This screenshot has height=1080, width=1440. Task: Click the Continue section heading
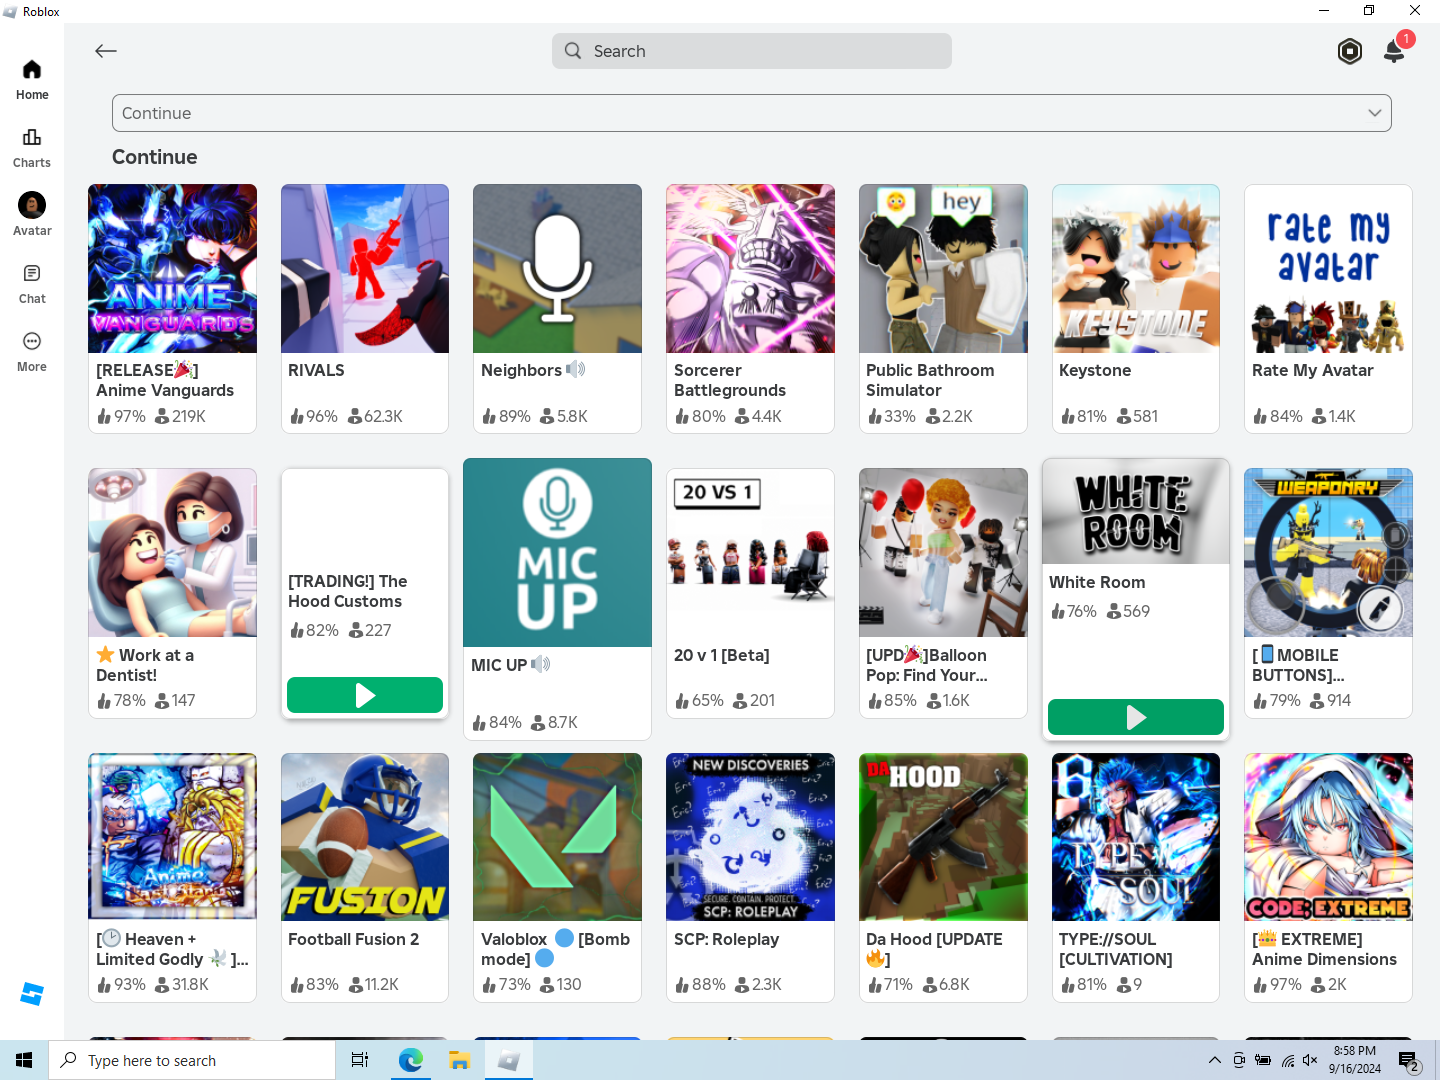(x=155, y=157)
